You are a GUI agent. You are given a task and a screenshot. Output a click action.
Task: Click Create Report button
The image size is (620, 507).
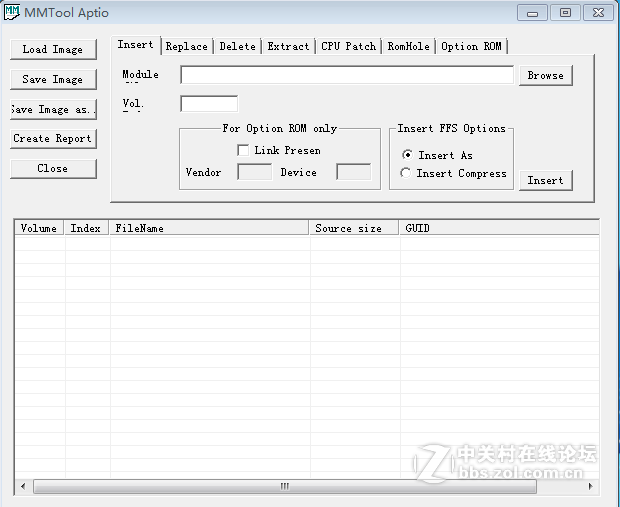[53, 139]
